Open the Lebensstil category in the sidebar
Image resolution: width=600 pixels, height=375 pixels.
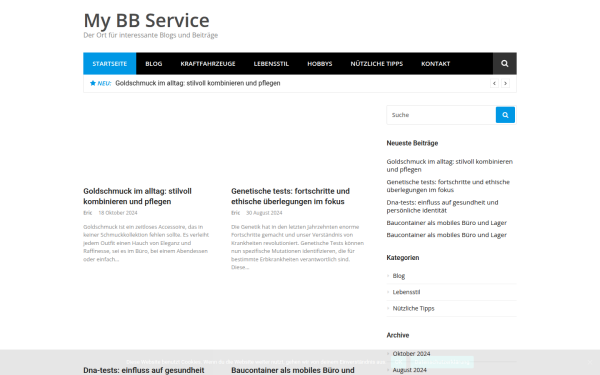click(406, 292)
